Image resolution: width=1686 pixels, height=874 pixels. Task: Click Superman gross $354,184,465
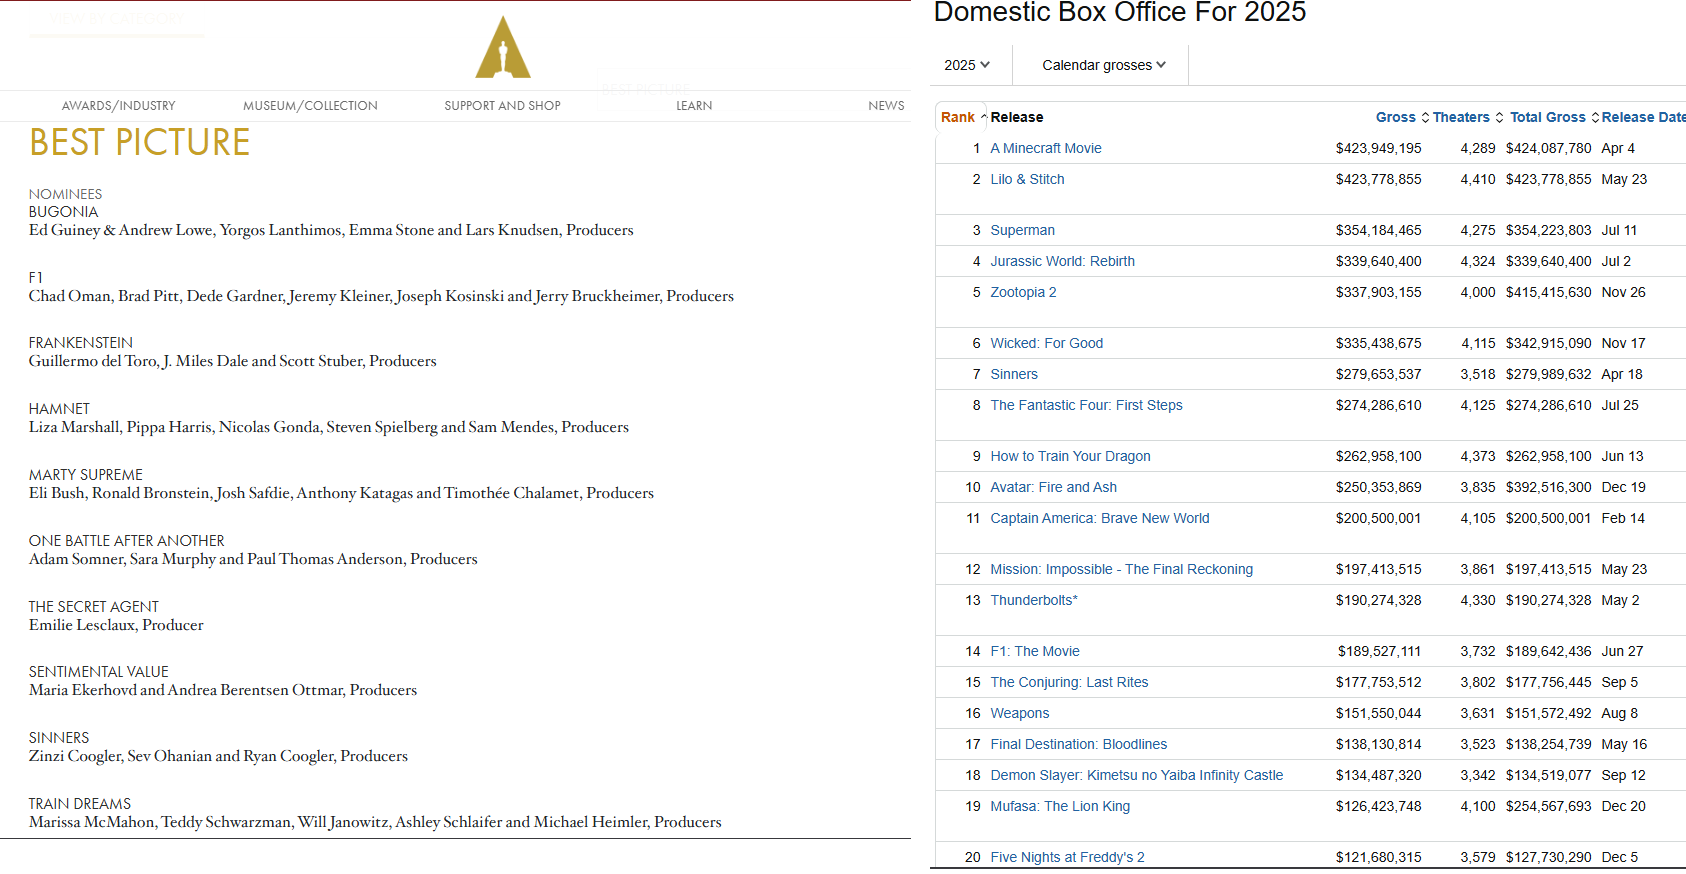1378,230
